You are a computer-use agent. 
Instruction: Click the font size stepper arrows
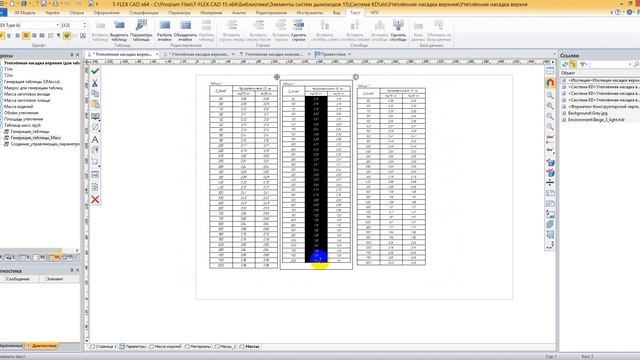[84, 25]
